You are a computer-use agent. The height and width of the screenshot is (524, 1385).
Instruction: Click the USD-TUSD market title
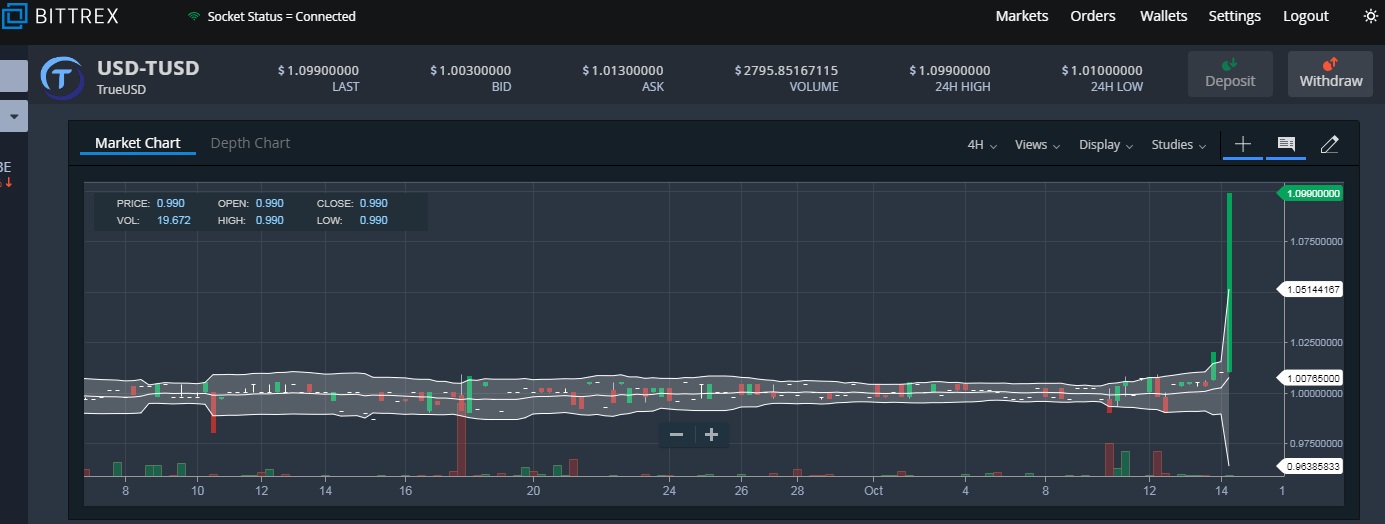point(148,68)
